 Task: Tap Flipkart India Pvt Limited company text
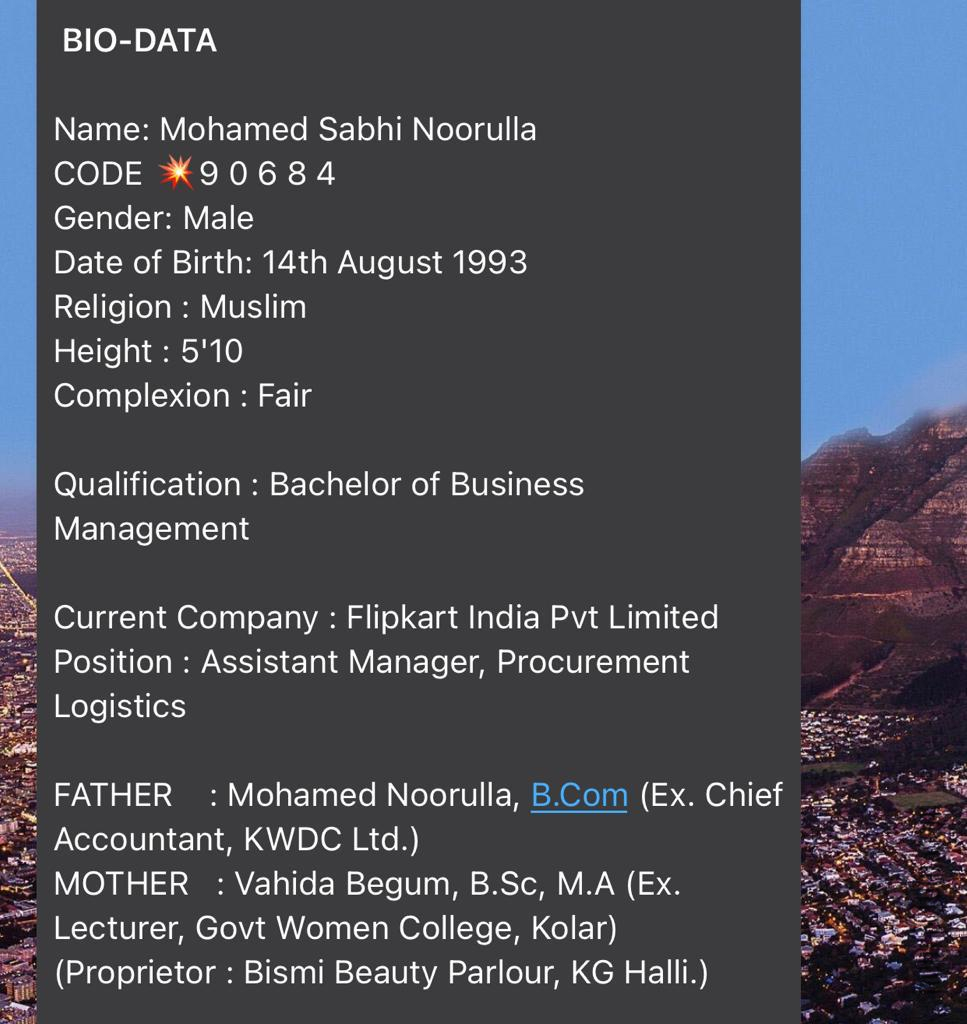click(532, 617)
